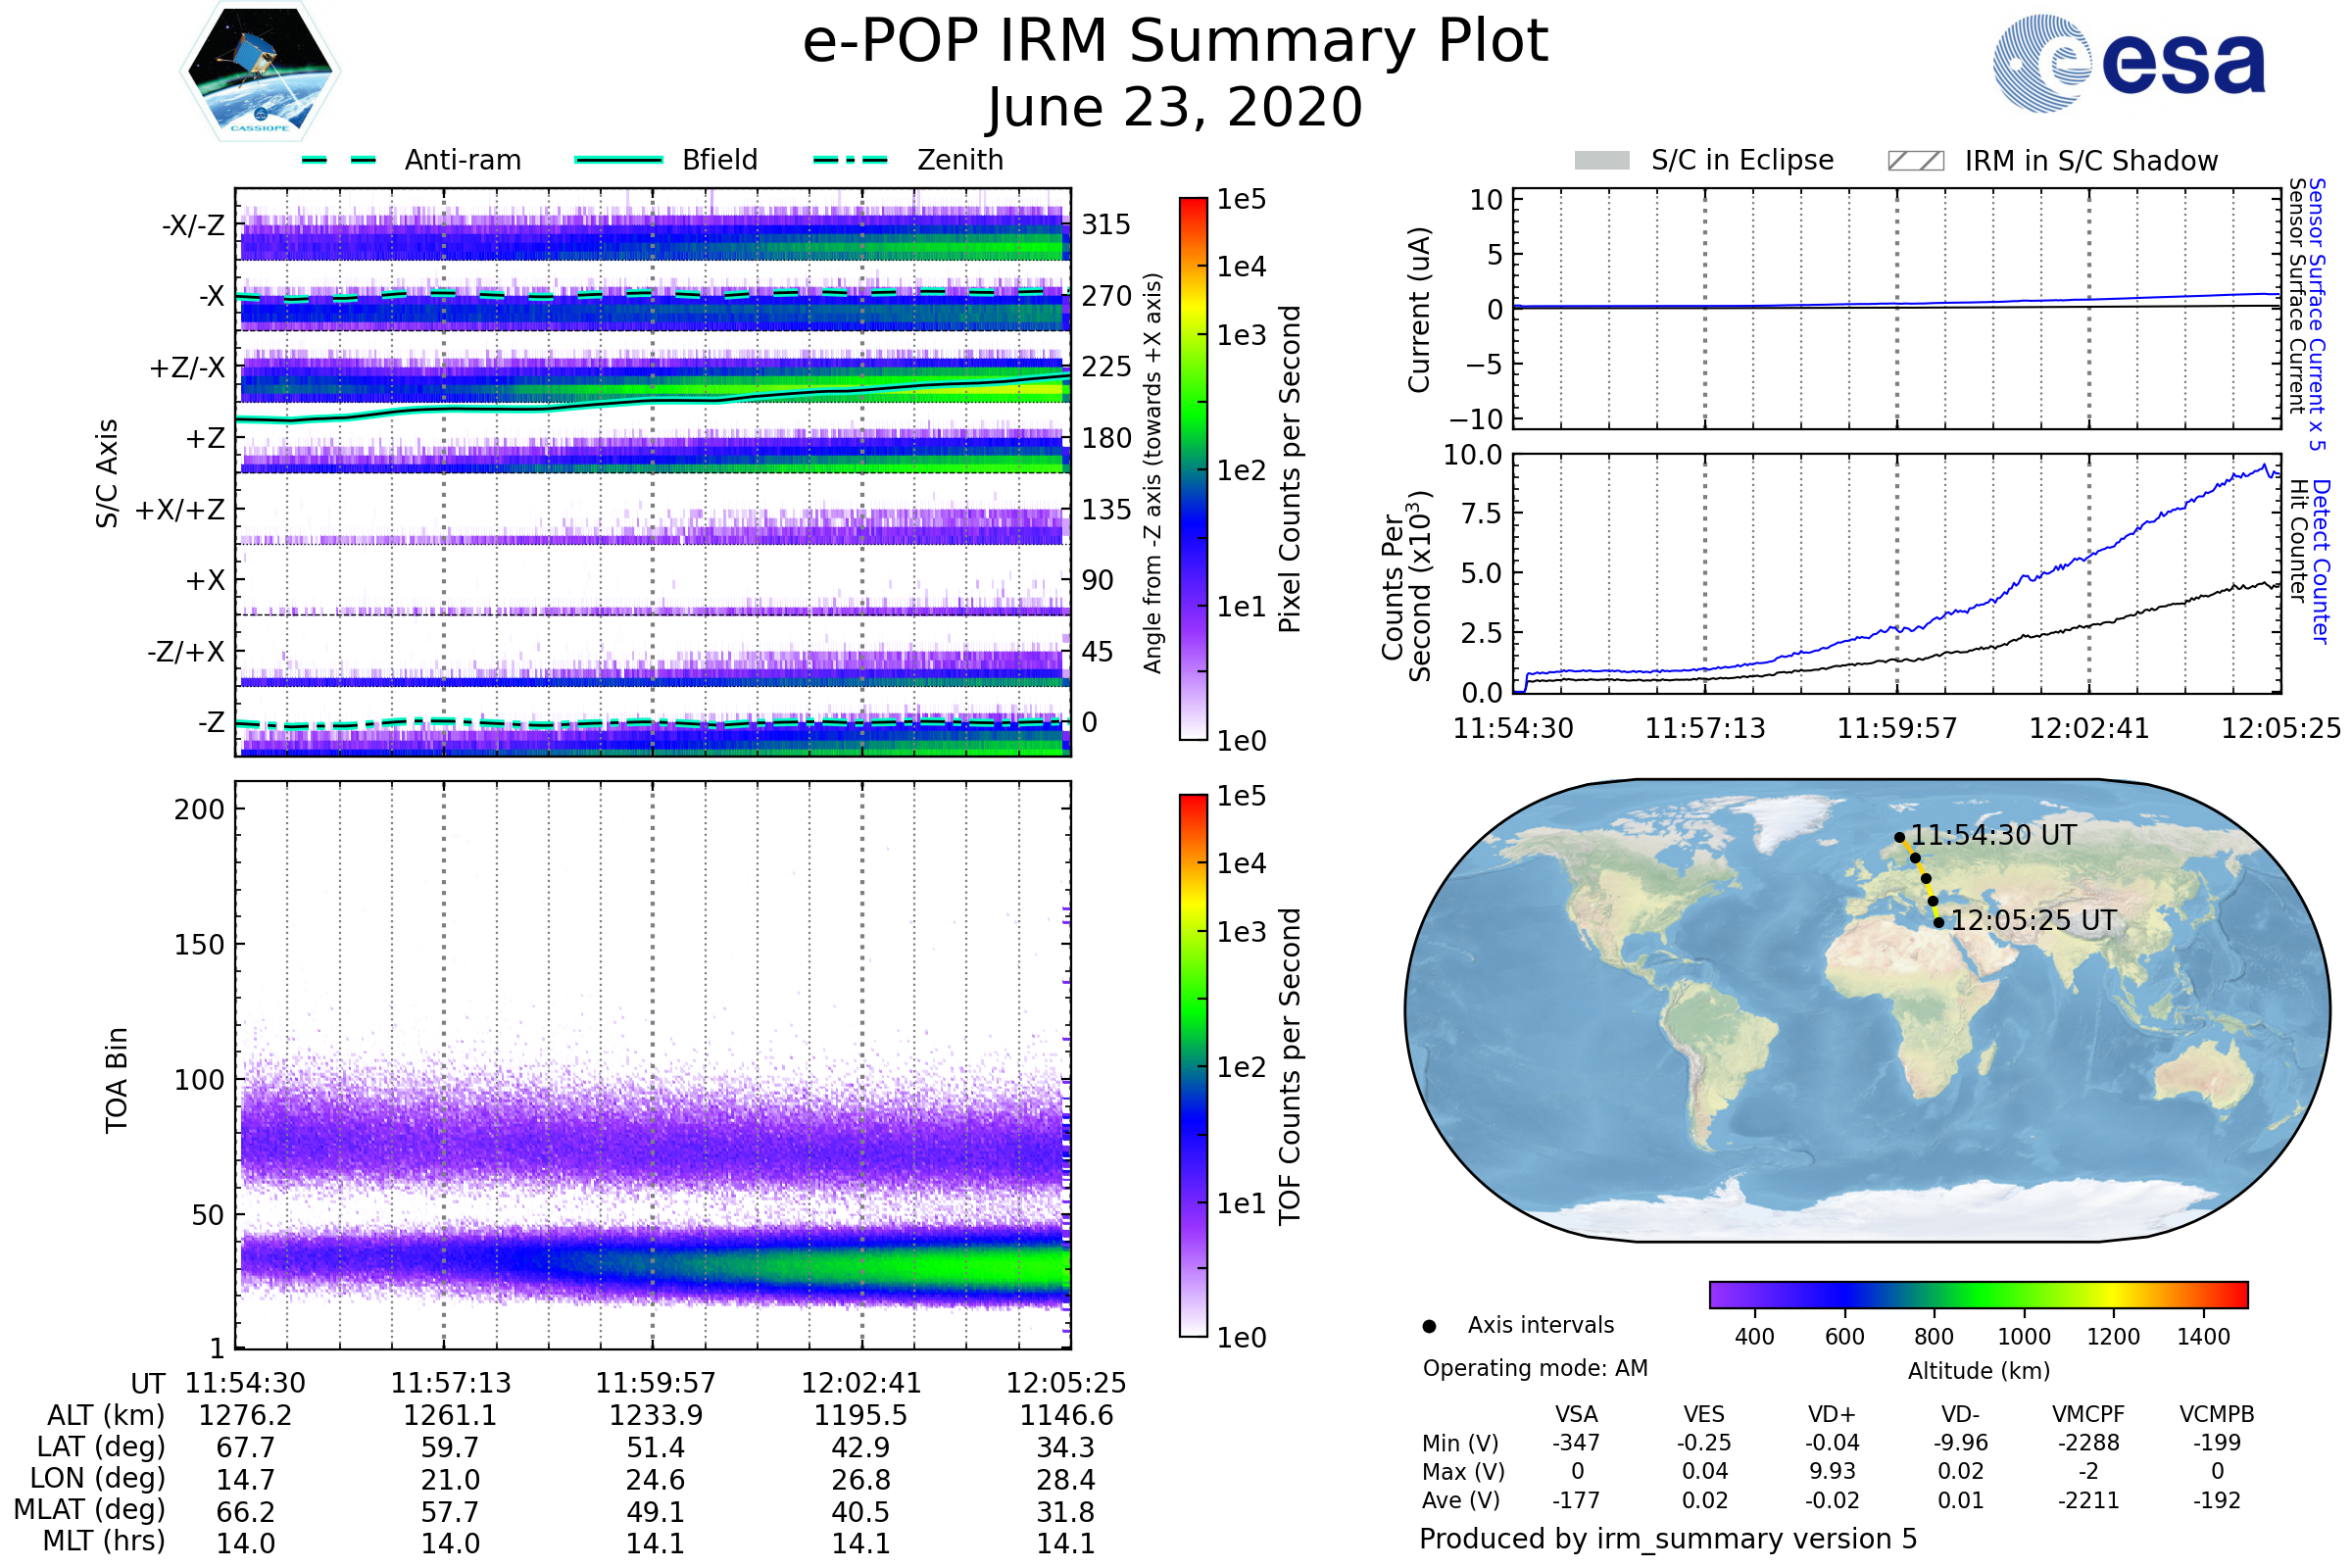This screenshot has height=1568, width=2352.
Task: Click the Pixel Counts per Second colorbar
Action: click(x=1194, y=469)
